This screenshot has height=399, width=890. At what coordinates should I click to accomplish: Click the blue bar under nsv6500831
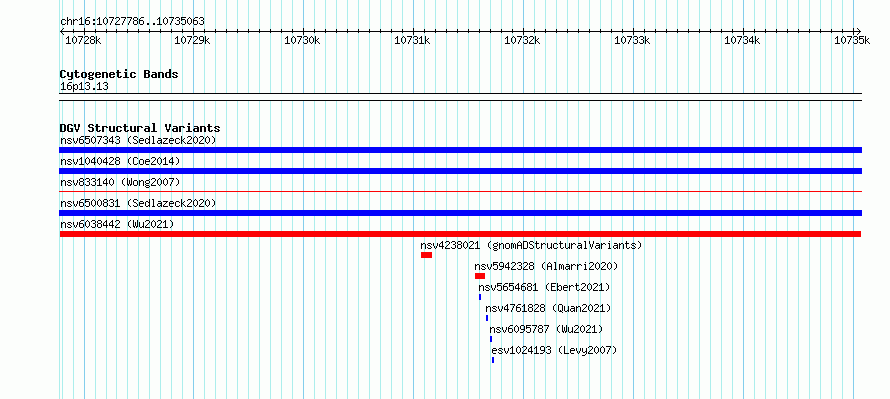tap(460, 213)
